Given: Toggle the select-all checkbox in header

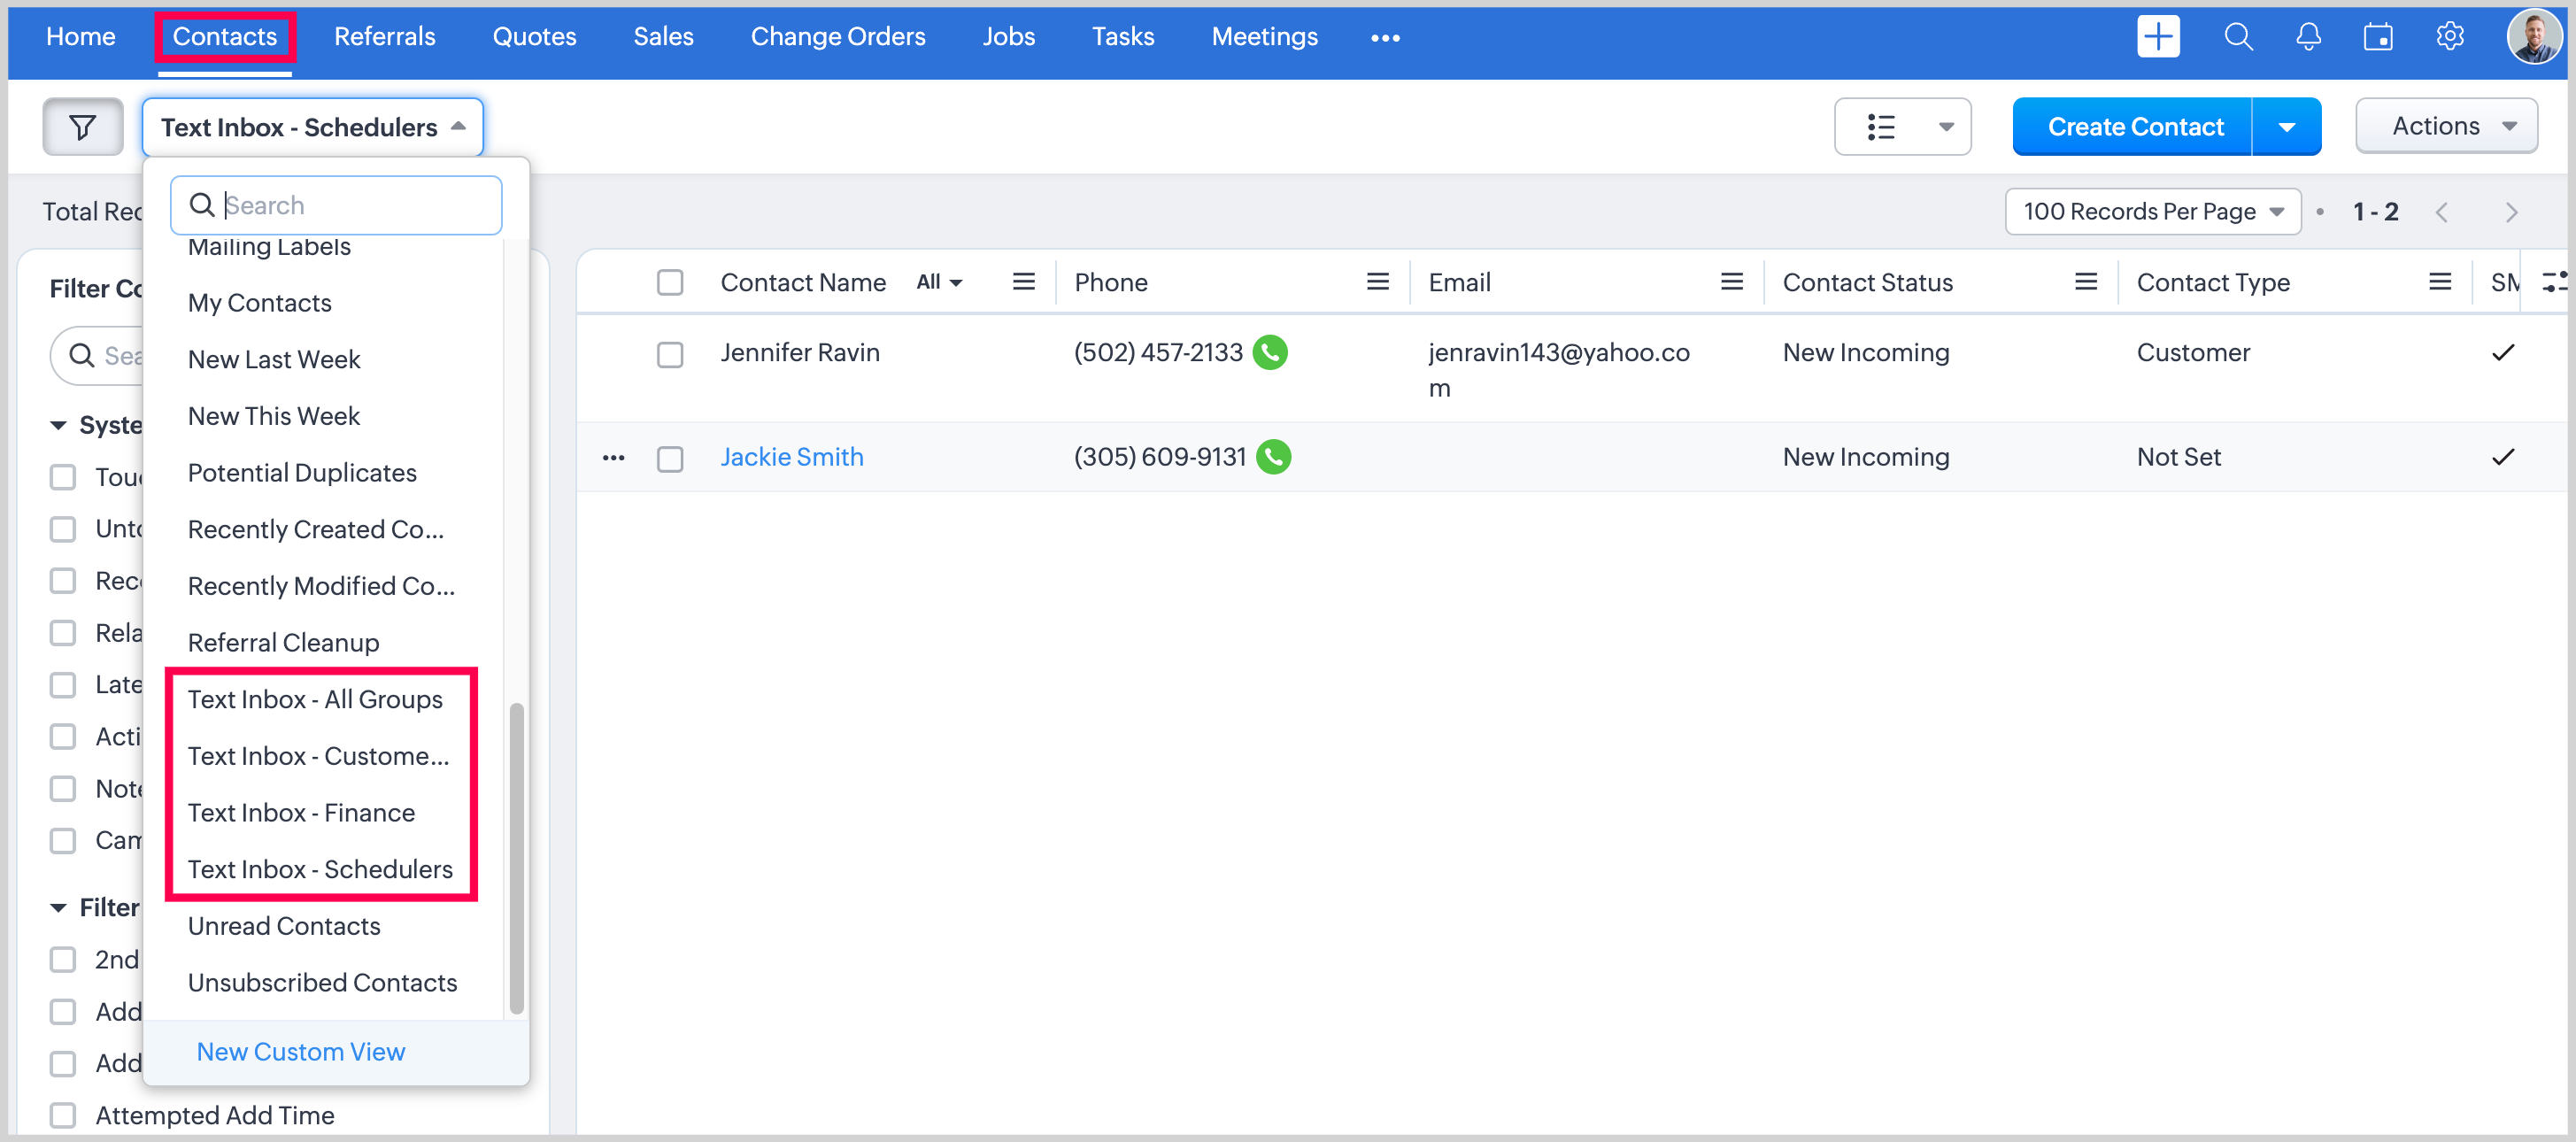Looking at the screenshot, I should pos(669,283).
